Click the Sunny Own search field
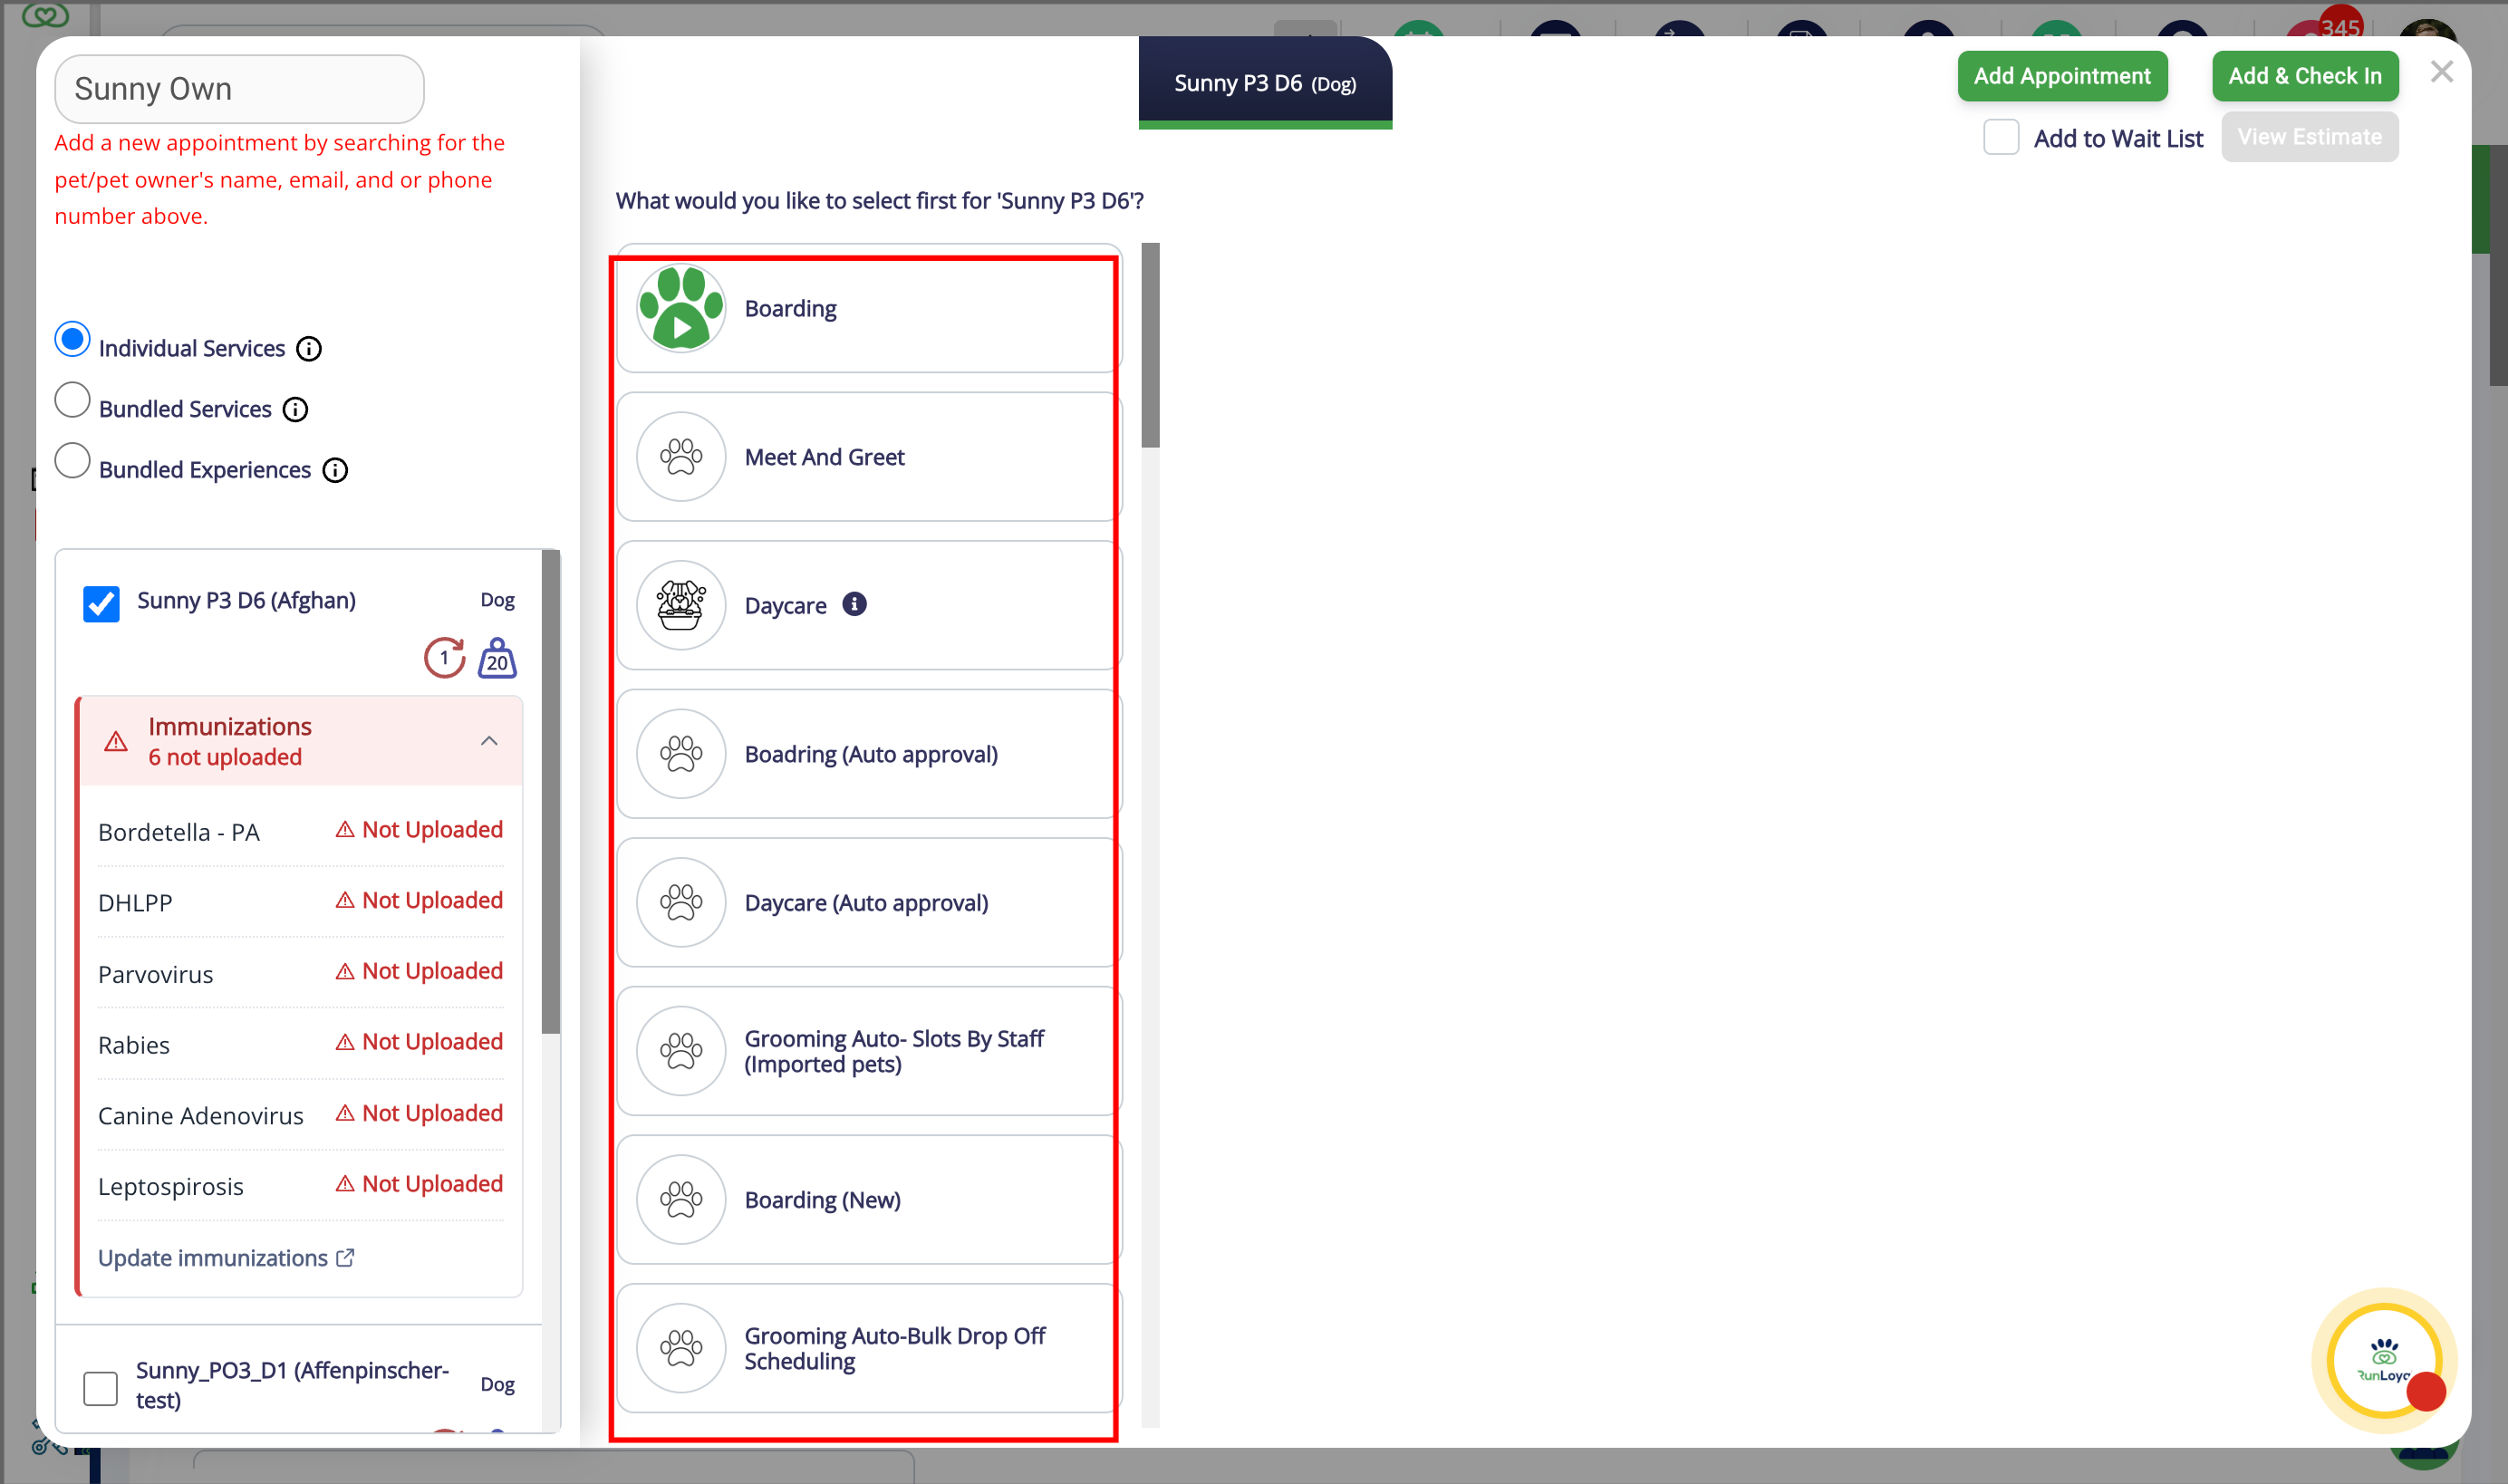 tap(240, 89)
